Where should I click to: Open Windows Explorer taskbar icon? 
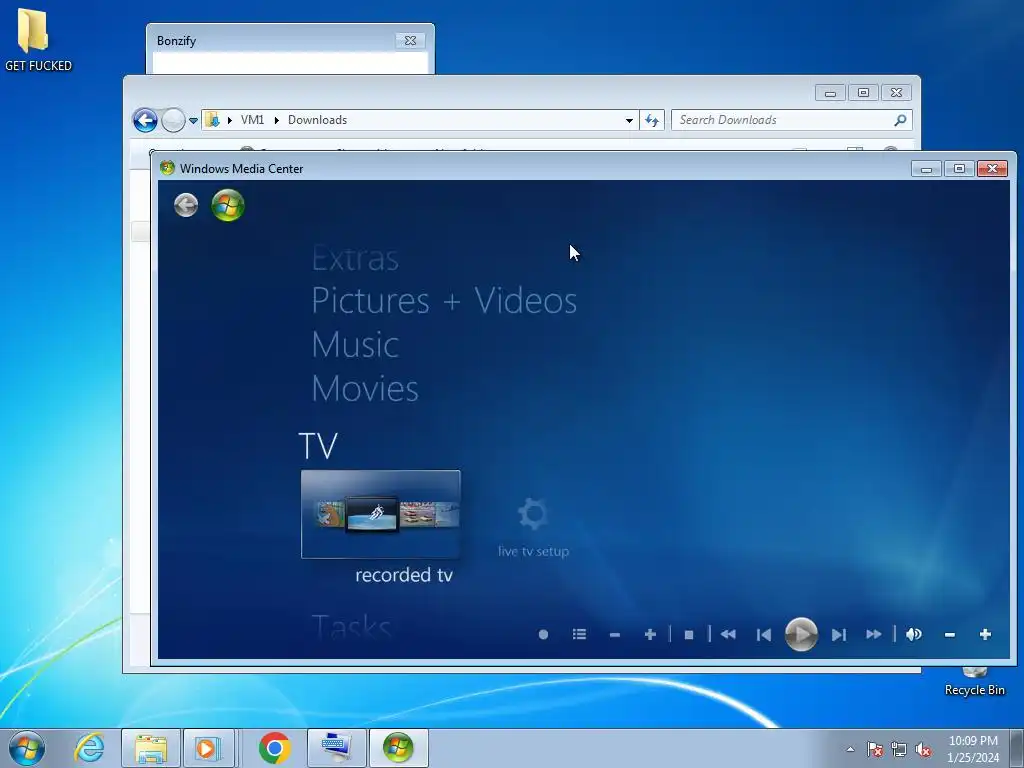[150, 748]
